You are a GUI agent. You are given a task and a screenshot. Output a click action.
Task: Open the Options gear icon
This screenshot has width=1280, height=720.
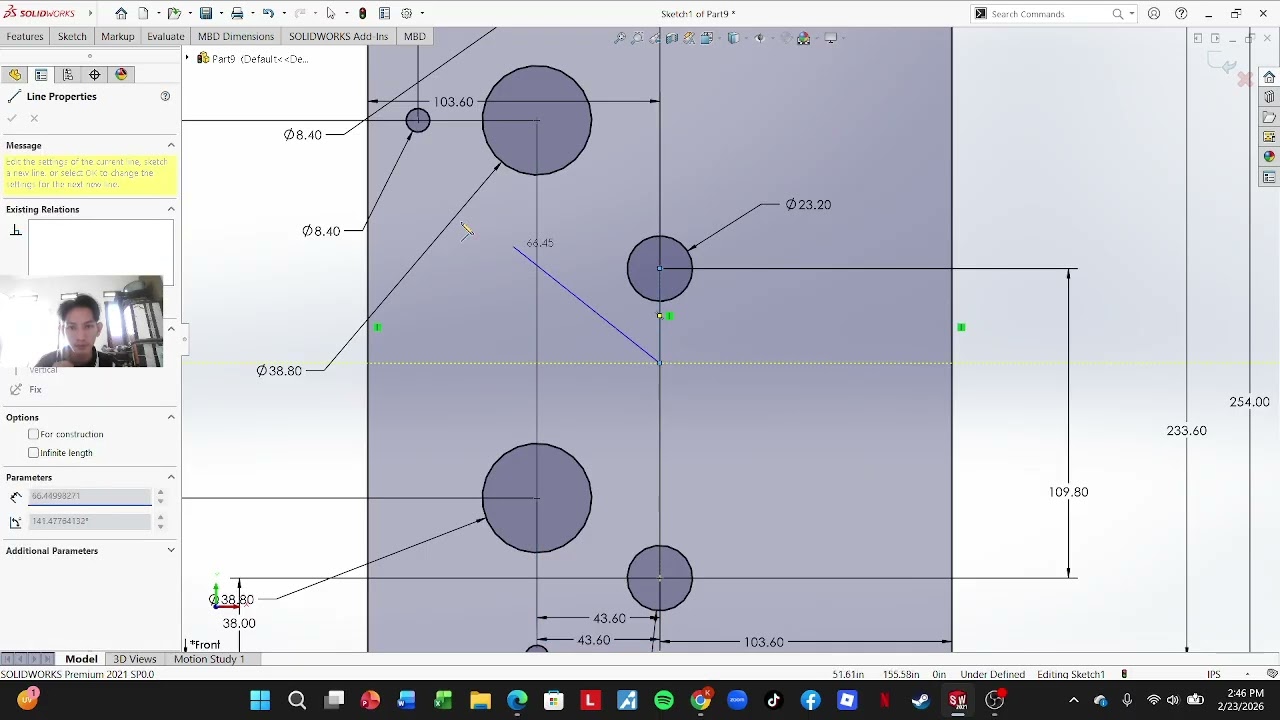click(x=407, y=14)
